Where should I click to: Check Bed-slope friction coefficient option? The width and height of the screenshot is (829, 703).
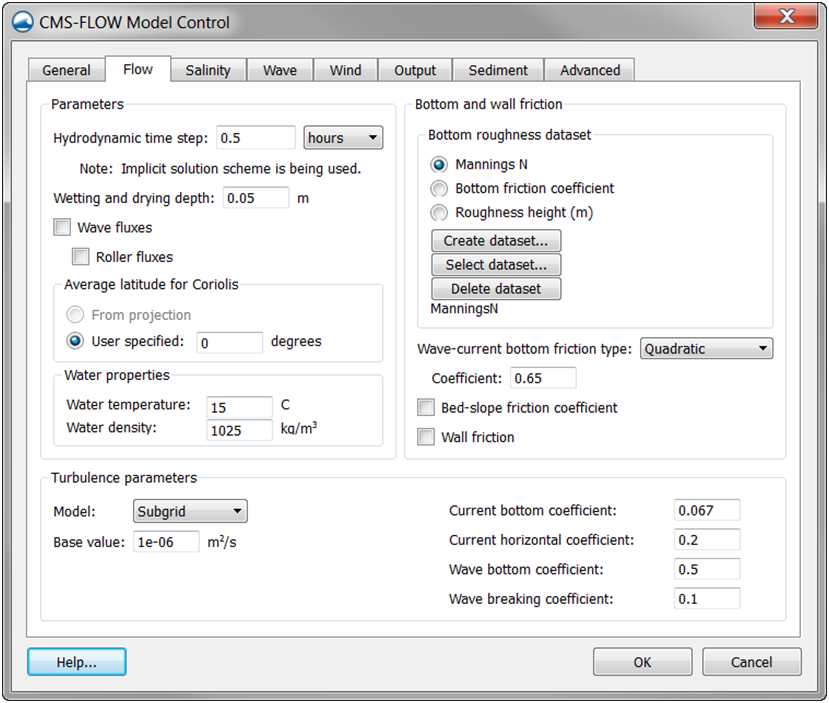click(x=426, y=408)
